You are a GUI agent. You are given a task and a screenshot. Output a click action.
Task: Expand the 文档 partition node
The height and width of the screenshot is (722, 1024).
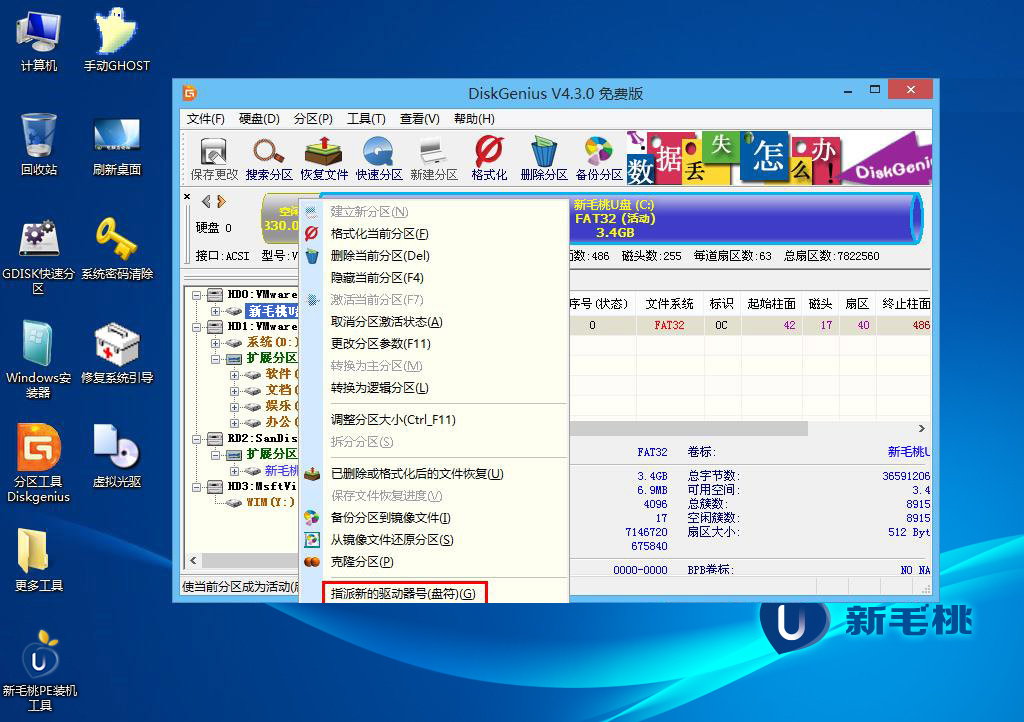click(x=234, y=390)
